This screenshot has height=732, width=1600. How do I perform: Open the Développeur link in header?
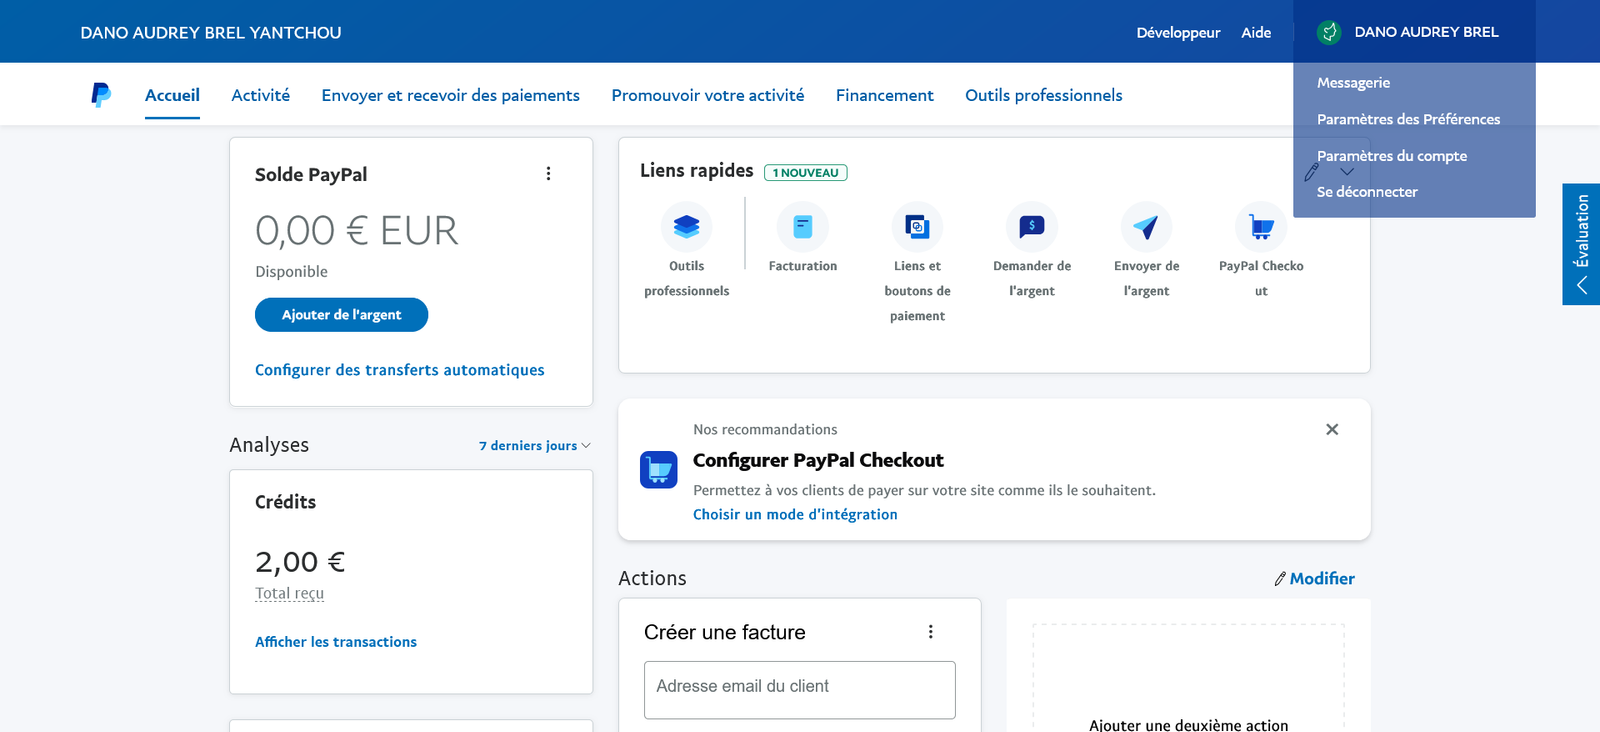point(1178,32)
